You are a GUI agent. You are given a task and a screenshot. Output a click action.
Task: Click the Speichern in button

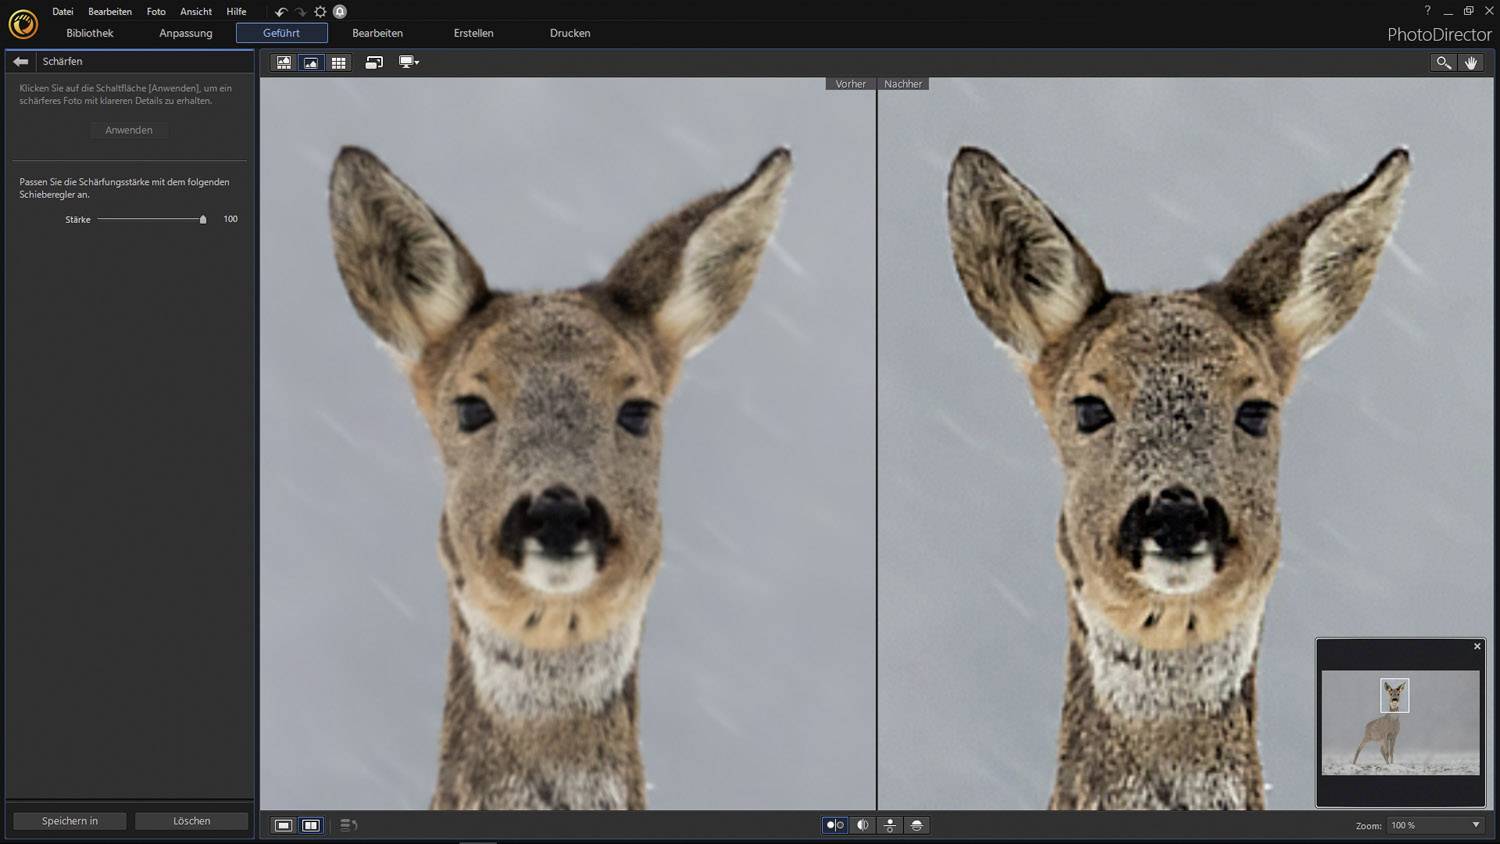coord(70,821)
